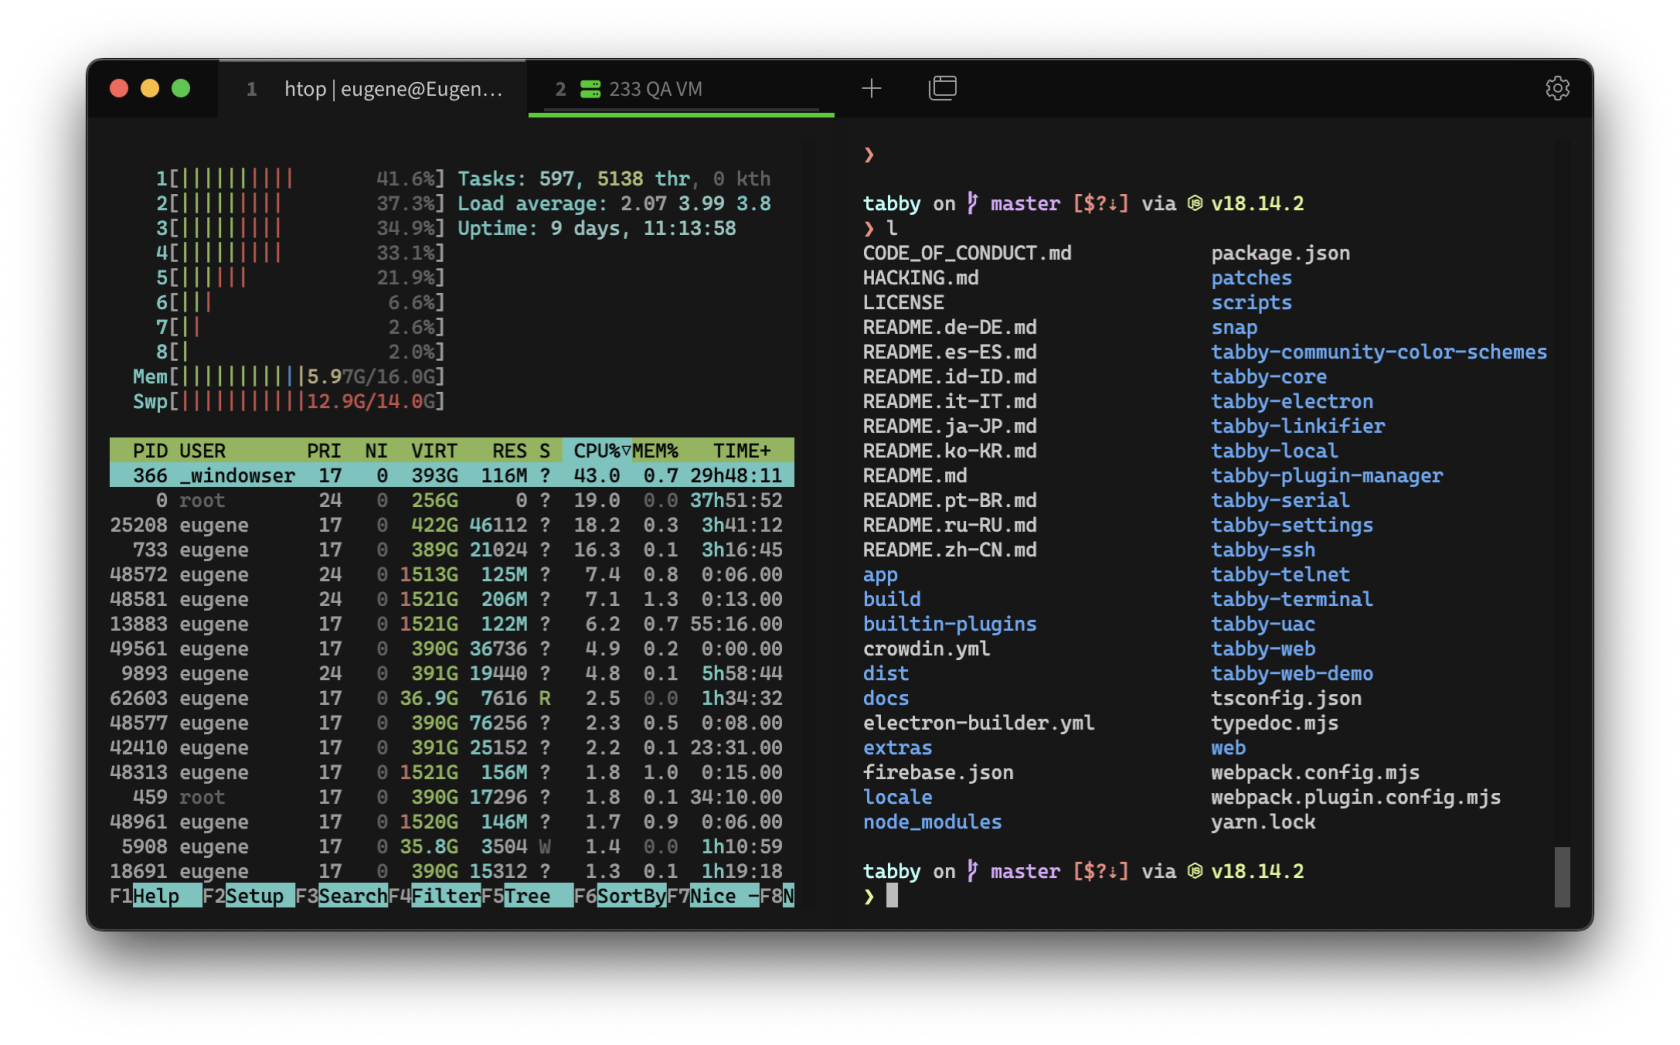The height and width of the screenshot is (1045, 1680).
Task: Click the CPU 1 usage meter bar
Action: pyautogui.click(x=300, y=179)
